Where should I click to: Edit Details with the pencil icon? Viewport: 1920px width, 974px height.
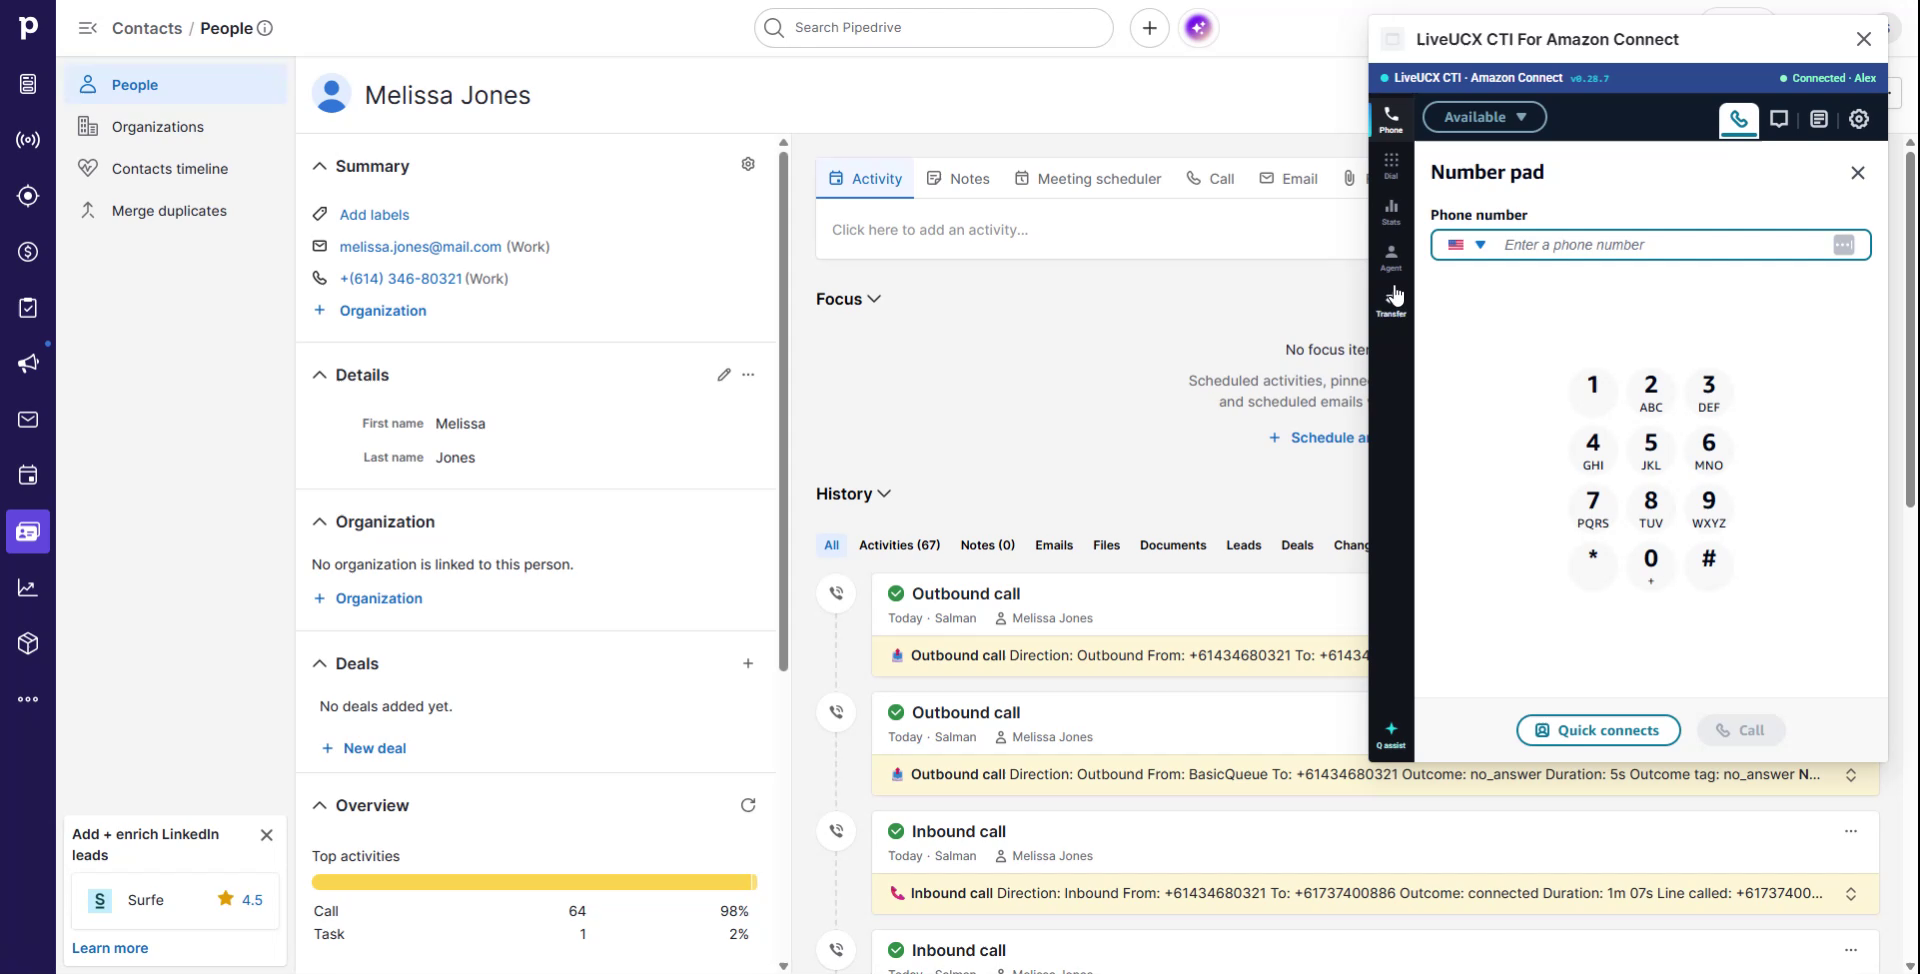coord(724,374)
